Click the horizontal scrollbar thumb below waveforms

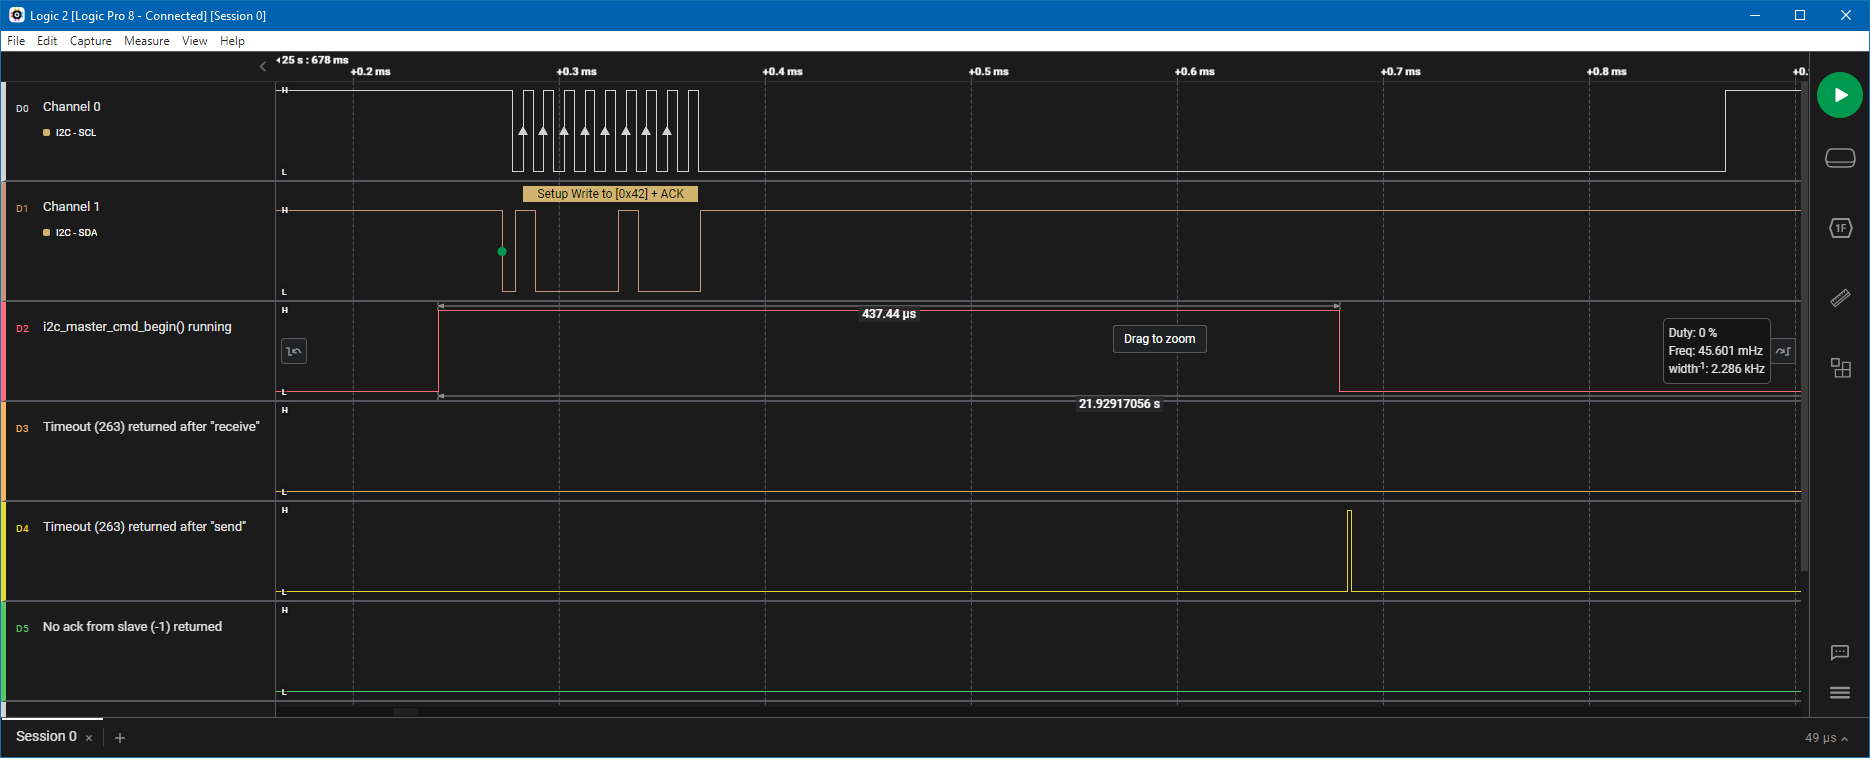[405, 712]
